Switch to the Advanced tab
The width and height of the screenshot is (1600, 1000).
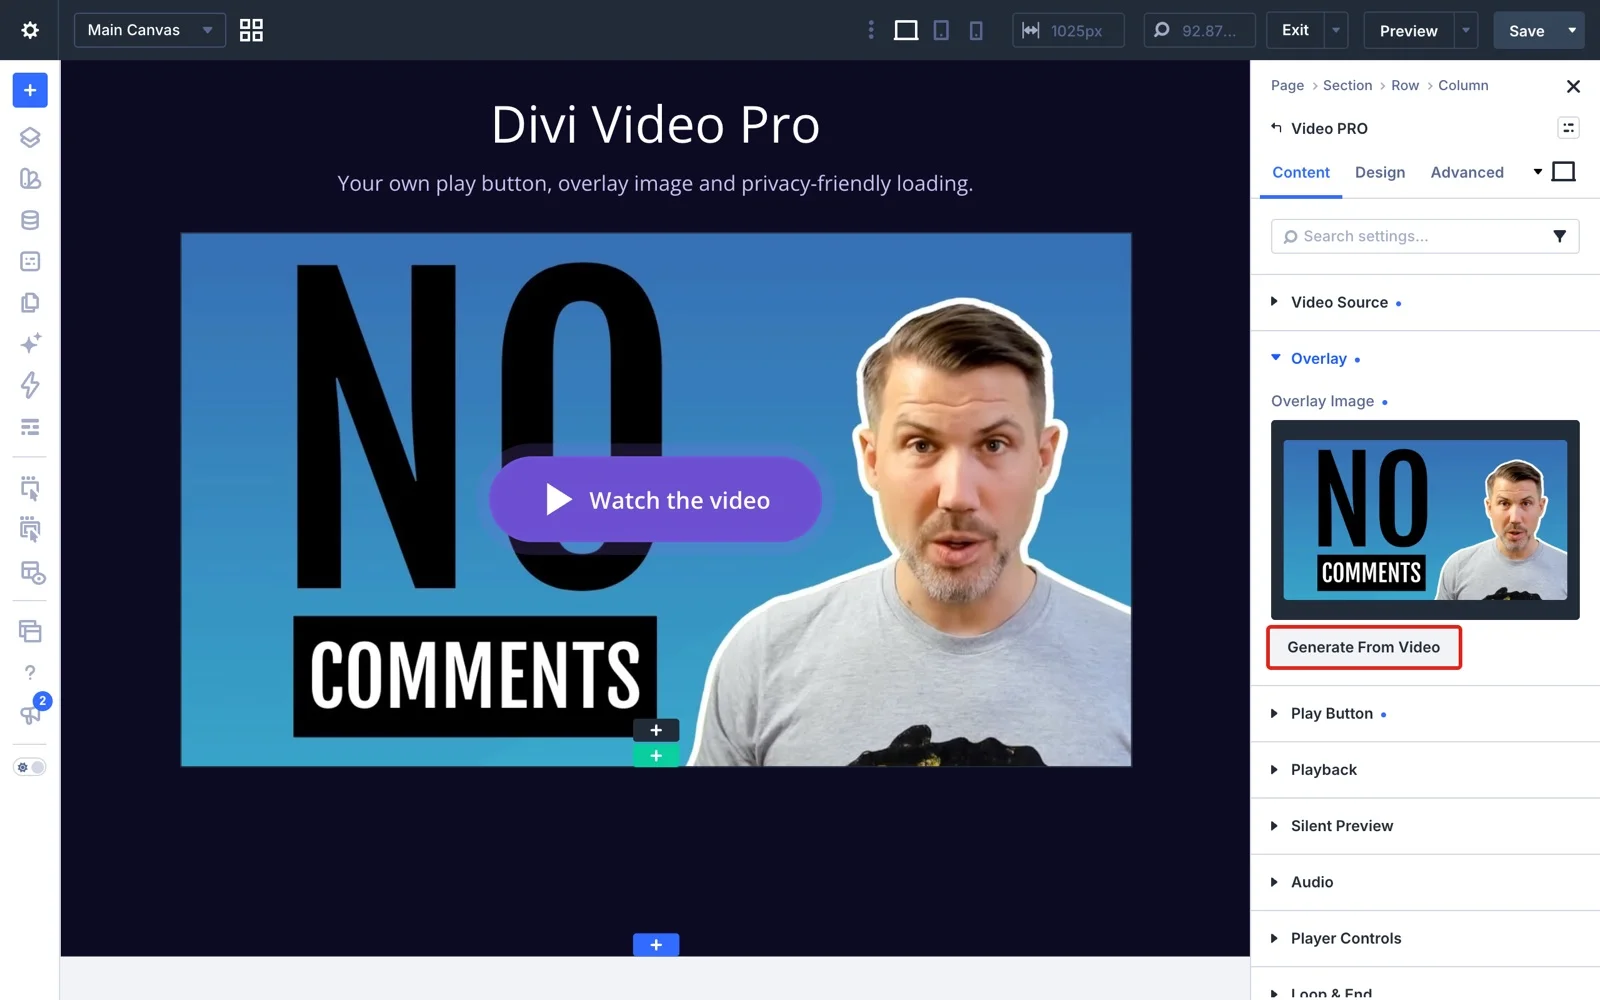coord(1467,172)
